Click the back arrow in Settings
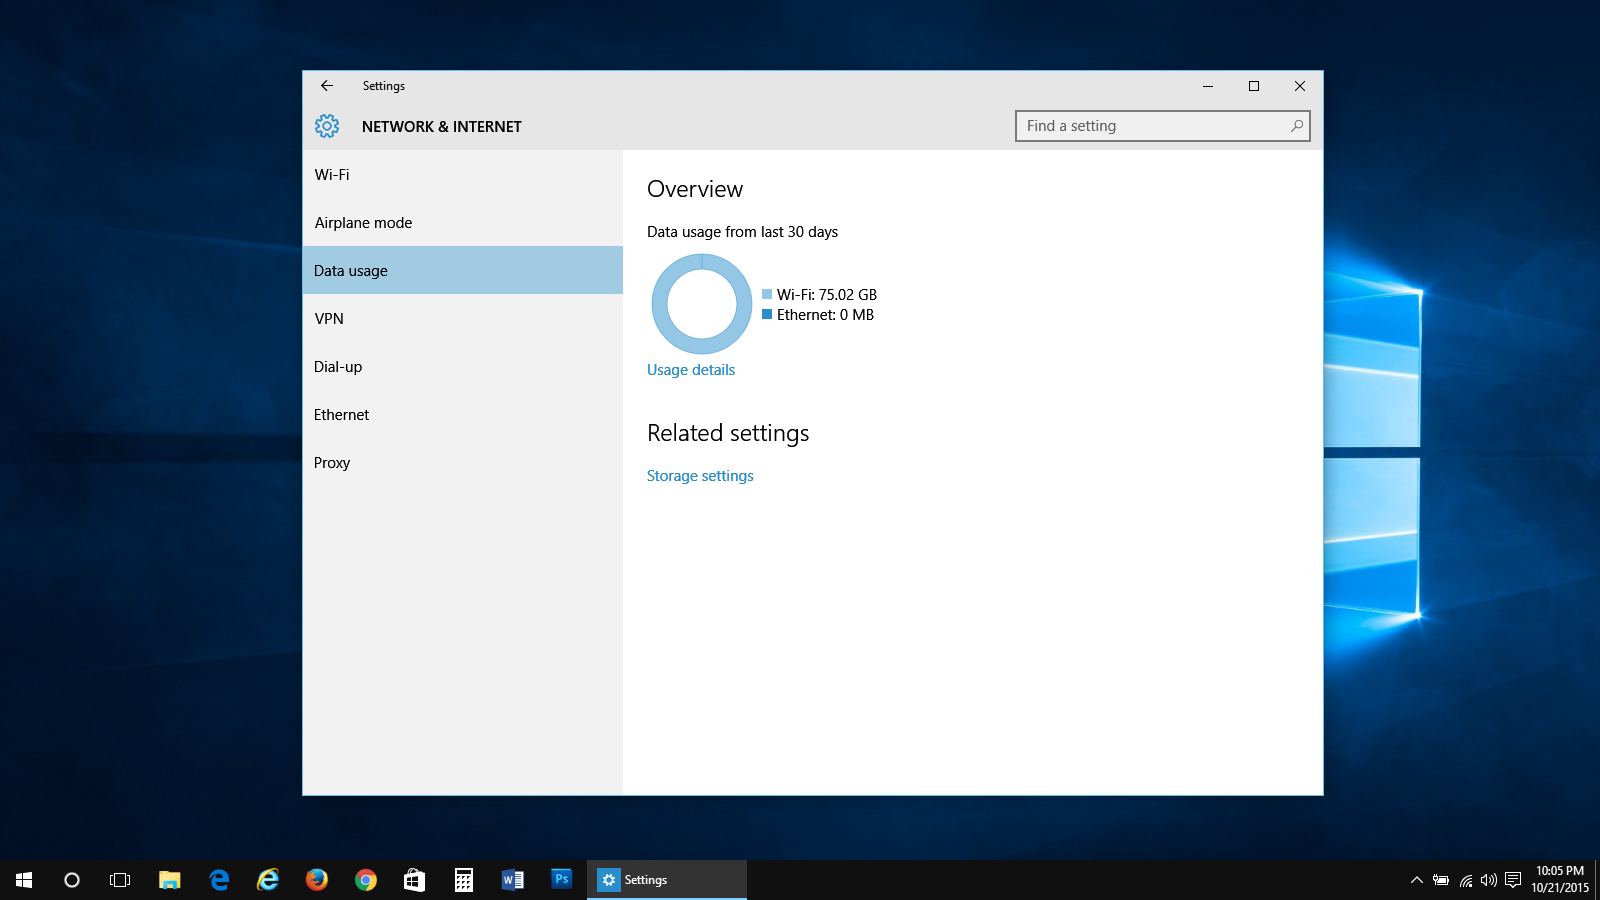 click(327, 86)
